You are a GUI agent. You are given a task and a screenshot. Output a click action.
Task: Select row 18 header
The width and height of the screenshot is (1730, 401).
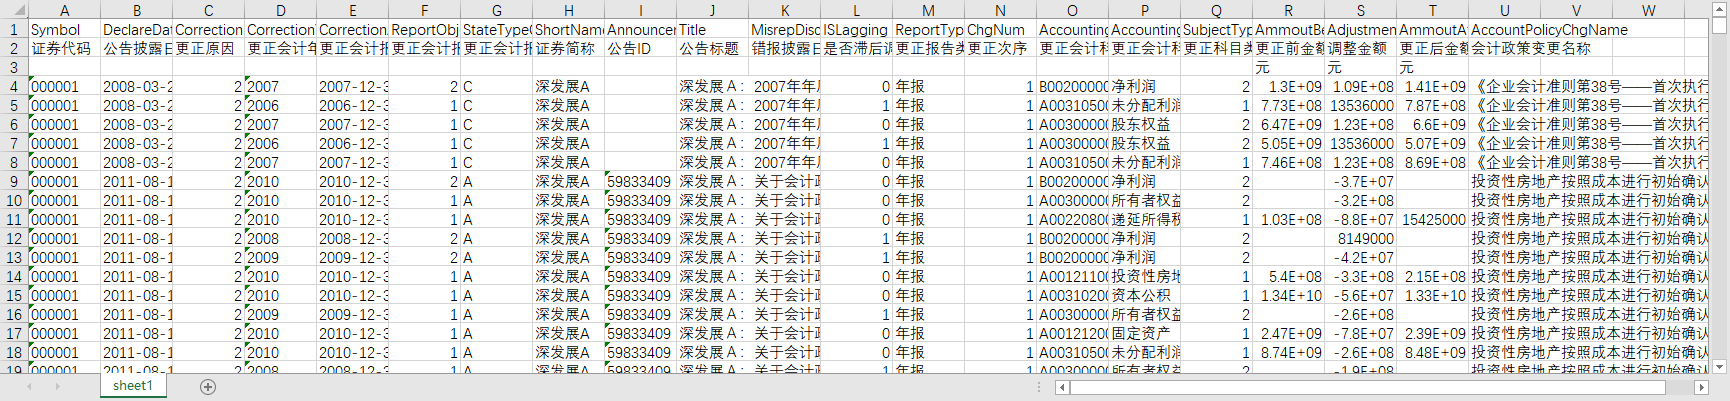click(x=14, y=352)
